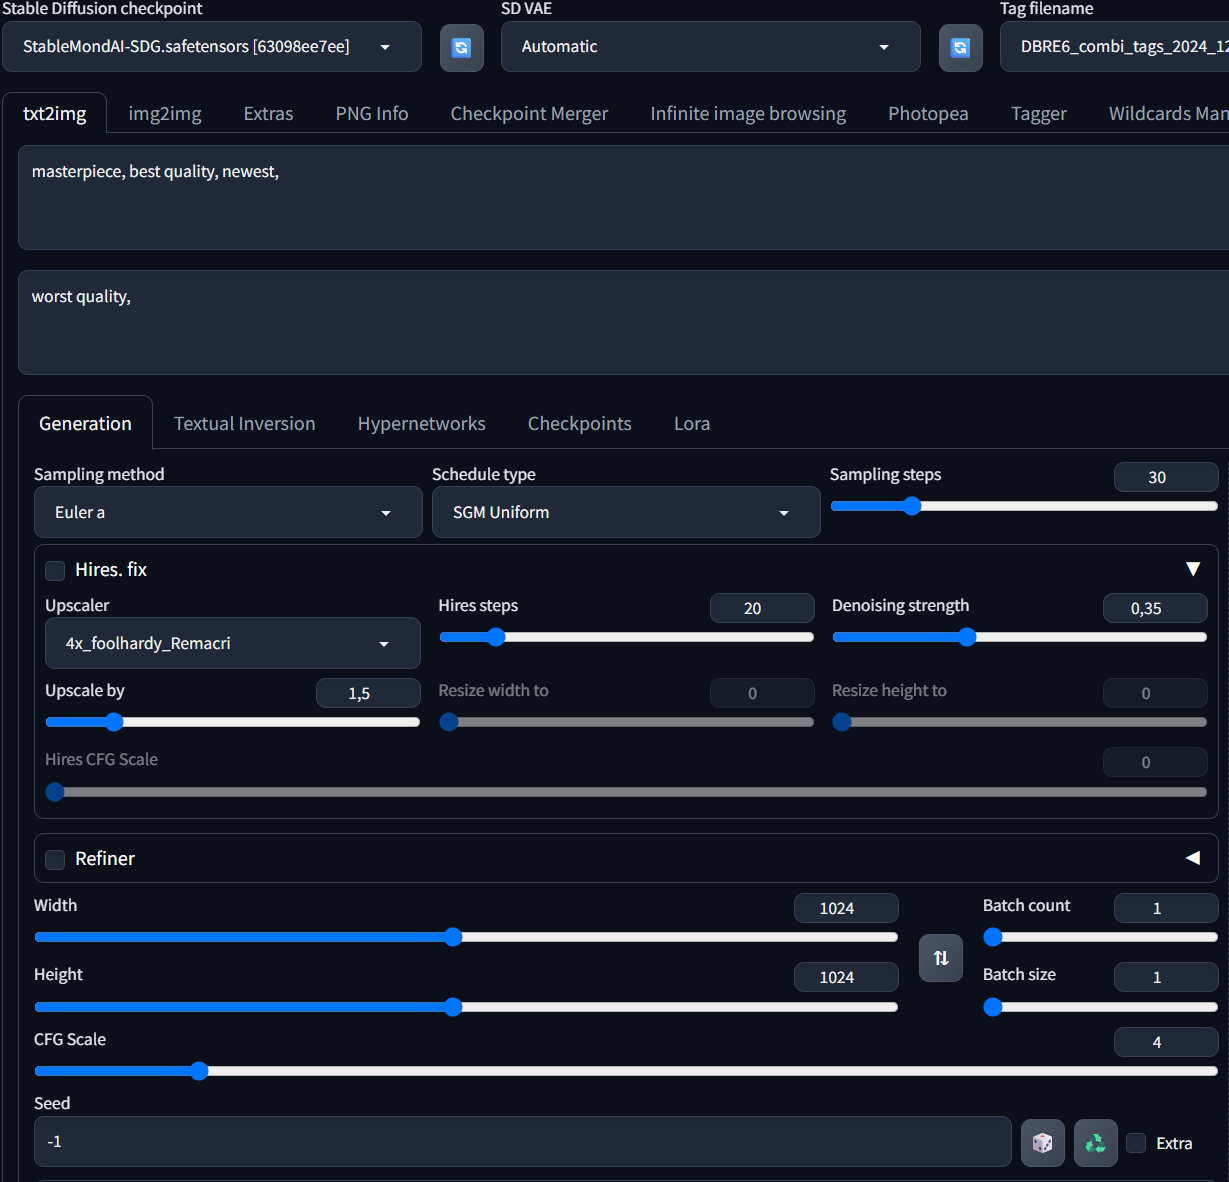This screenshot has height=1182, width=1229.
Task: Click the Resize height to number field
Action: [x=1155, y=693]
